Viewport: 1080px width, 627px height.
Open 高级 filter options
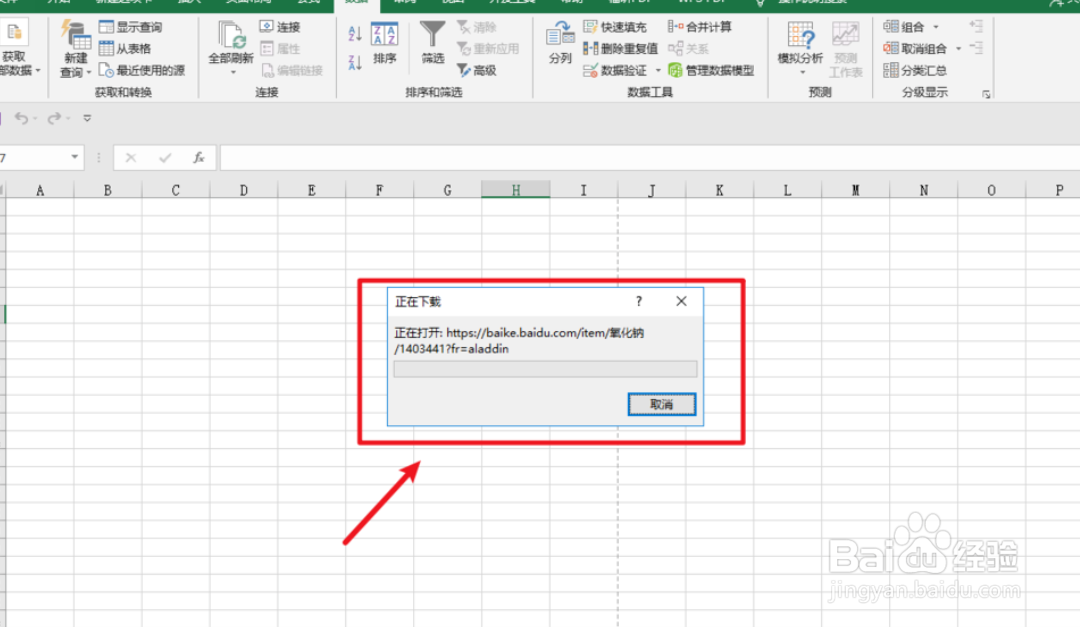(x=477, y=70)
